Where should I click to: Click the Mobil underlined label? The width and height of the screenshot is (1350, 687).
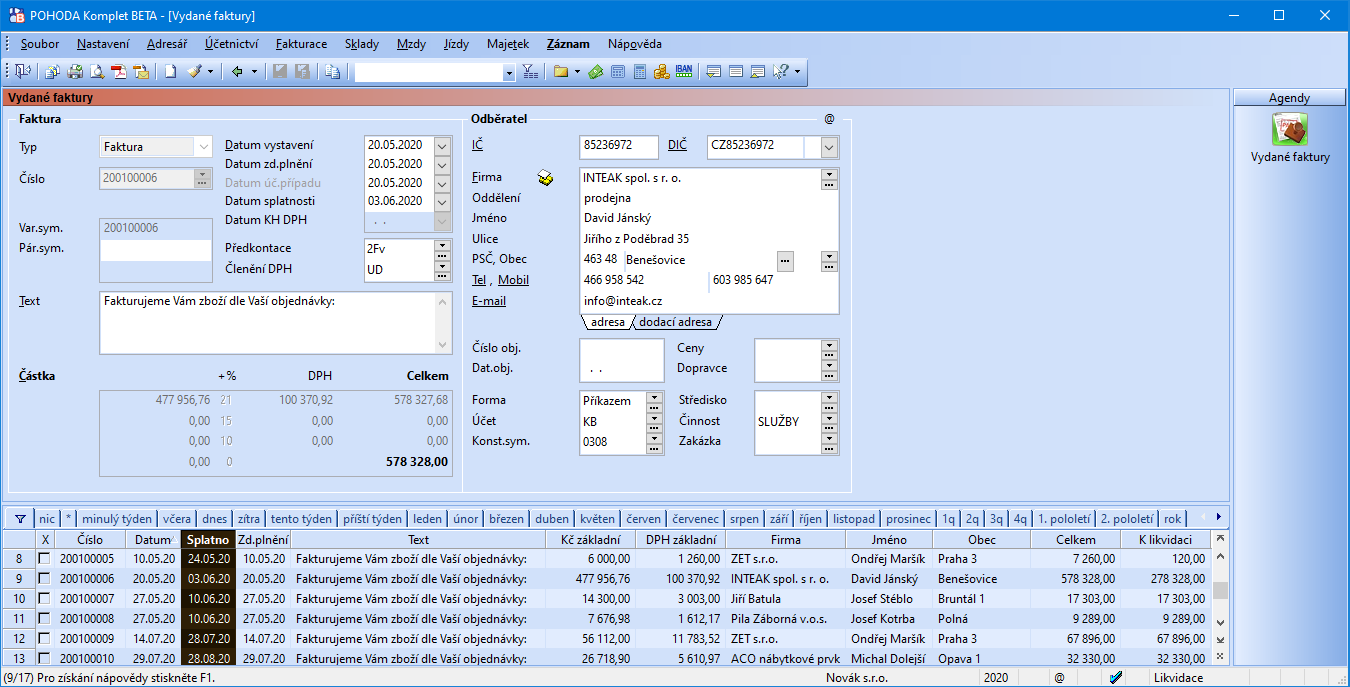(x=514, y=280)
